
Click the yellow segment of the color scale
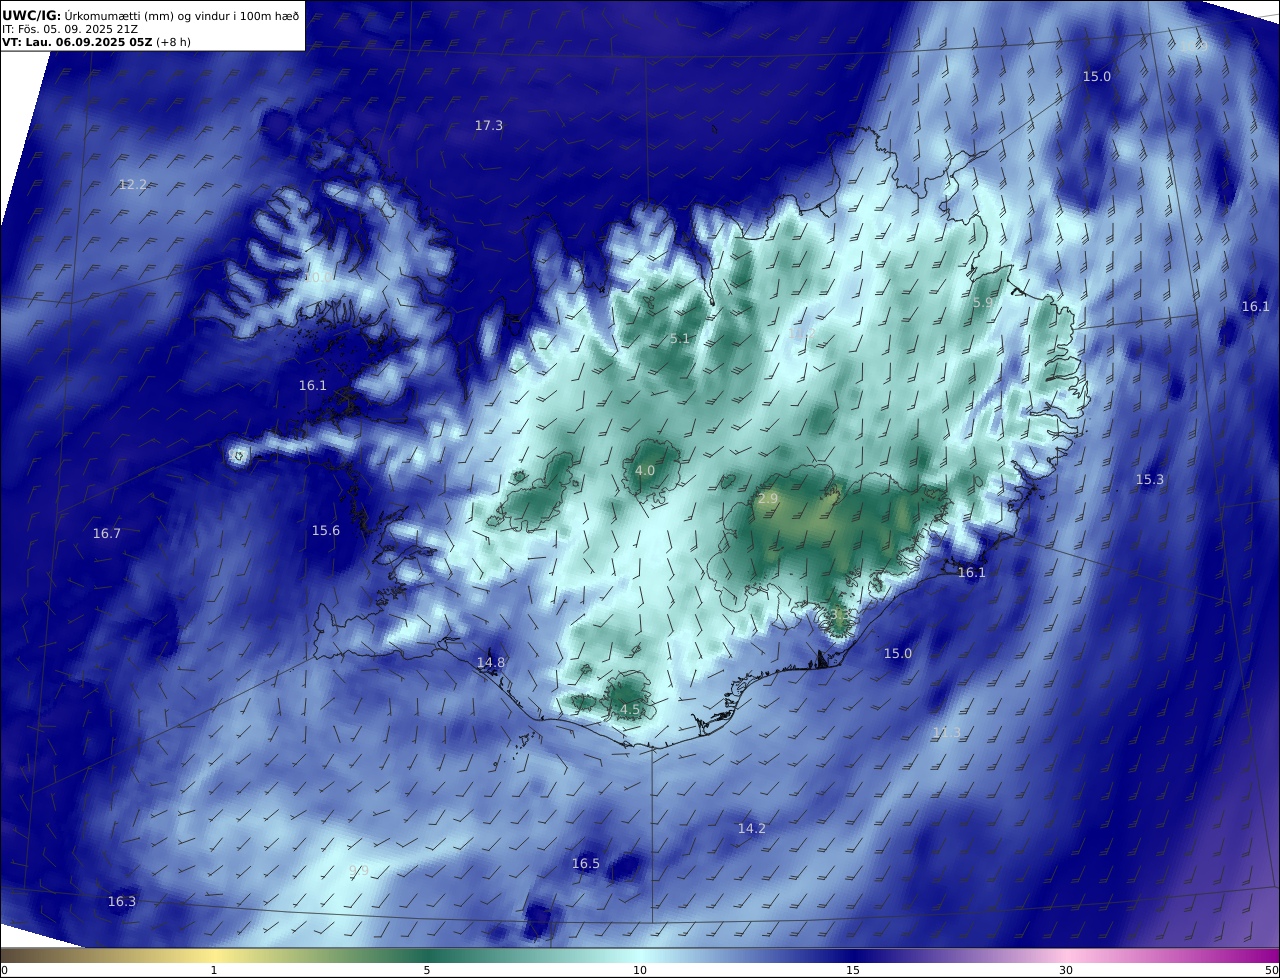click(x=214, y=955)
